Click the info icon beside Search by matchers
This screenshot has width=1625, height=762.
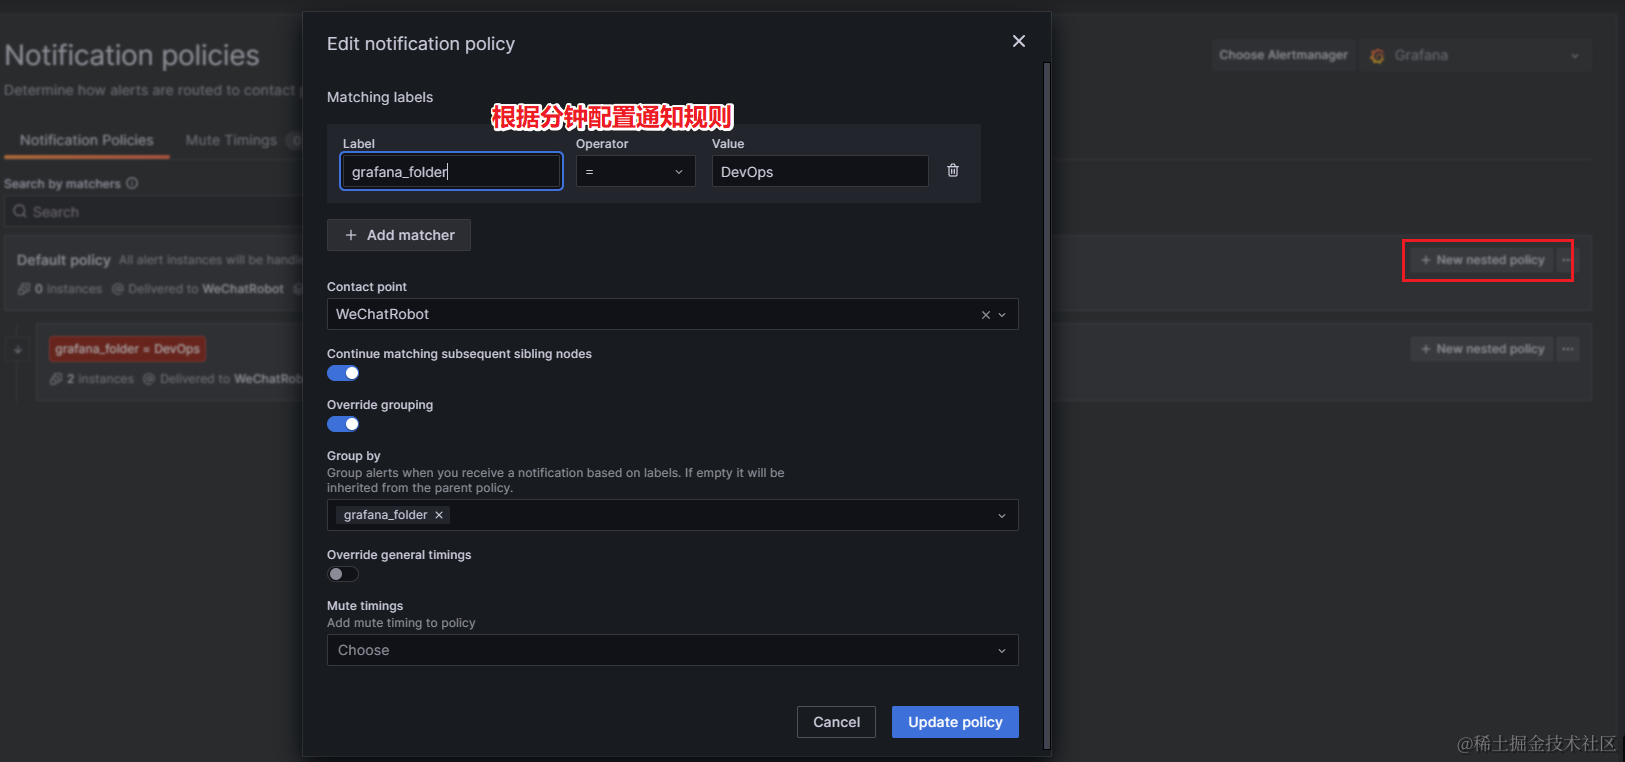[x=132, y=183]
